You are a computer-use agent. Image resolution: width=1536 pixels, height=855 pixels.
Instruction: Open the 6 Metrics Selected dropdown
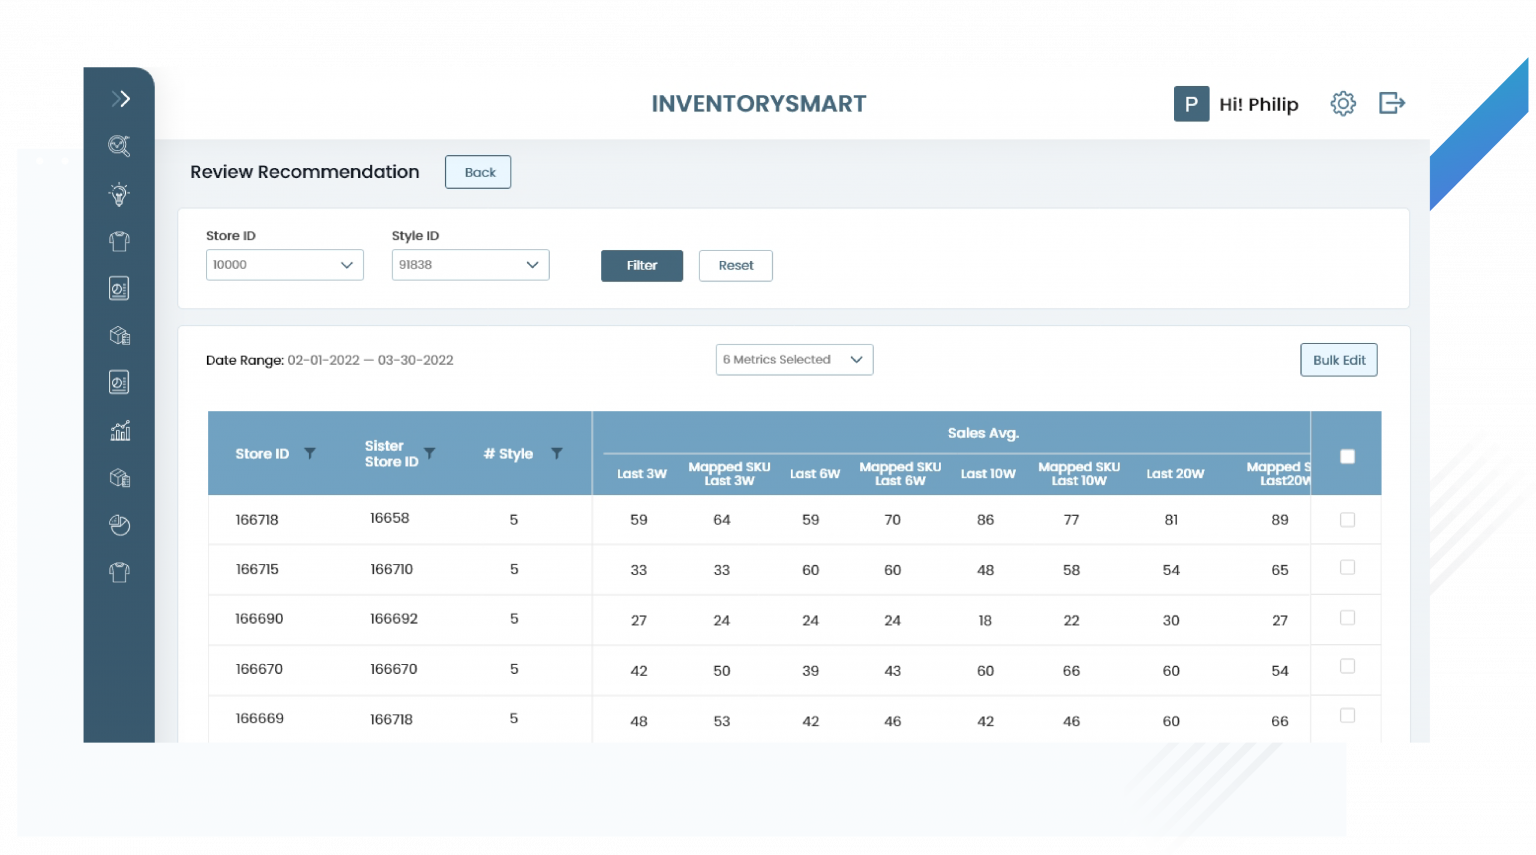(794, 359)
